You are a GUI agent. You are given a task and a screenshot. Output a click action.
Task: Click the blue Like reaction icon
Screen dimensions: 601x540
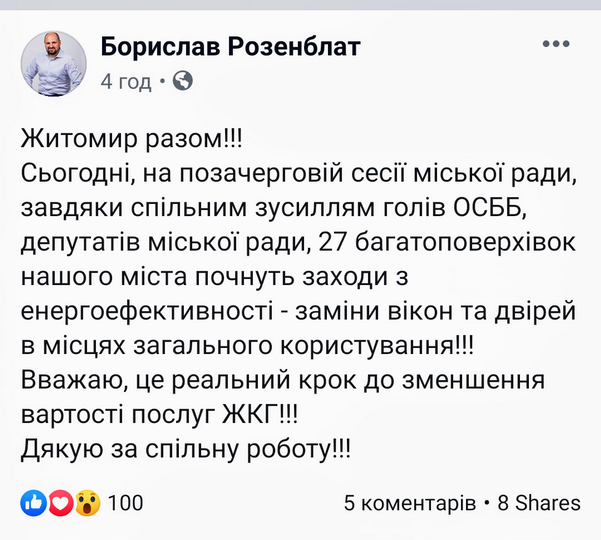click(x=33, y=503)
